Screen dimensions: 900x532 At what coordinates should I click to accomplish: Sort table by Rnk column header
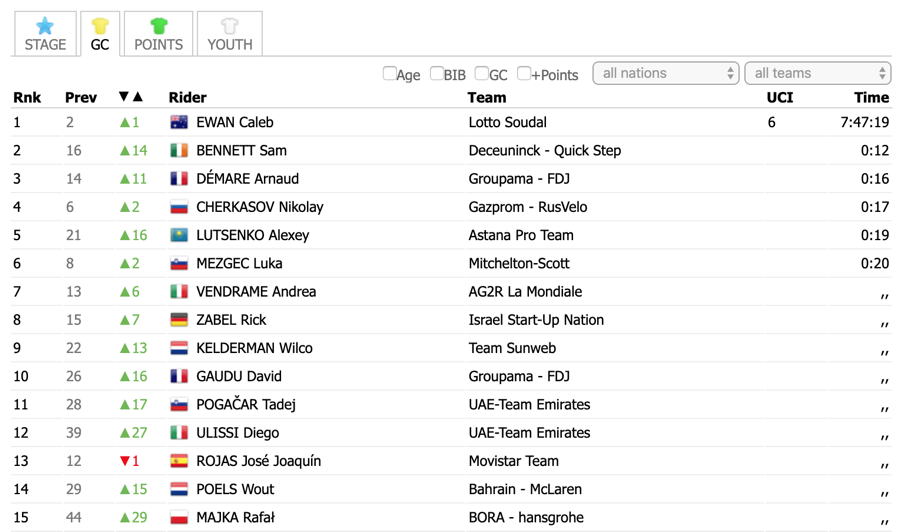pyautogui.click(x=27, y=98)
